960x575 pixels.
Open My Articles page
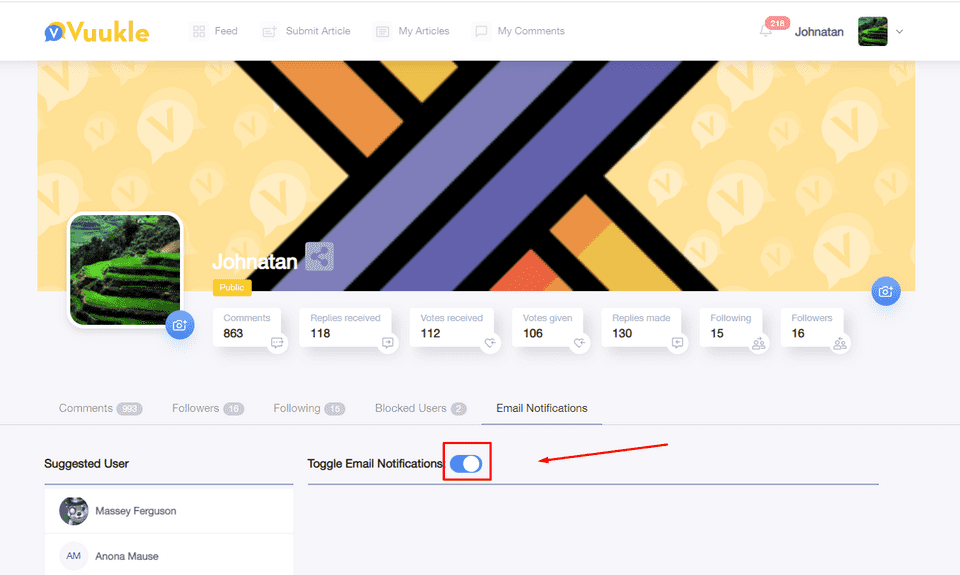pyautogui.click(x=412, y=32)
